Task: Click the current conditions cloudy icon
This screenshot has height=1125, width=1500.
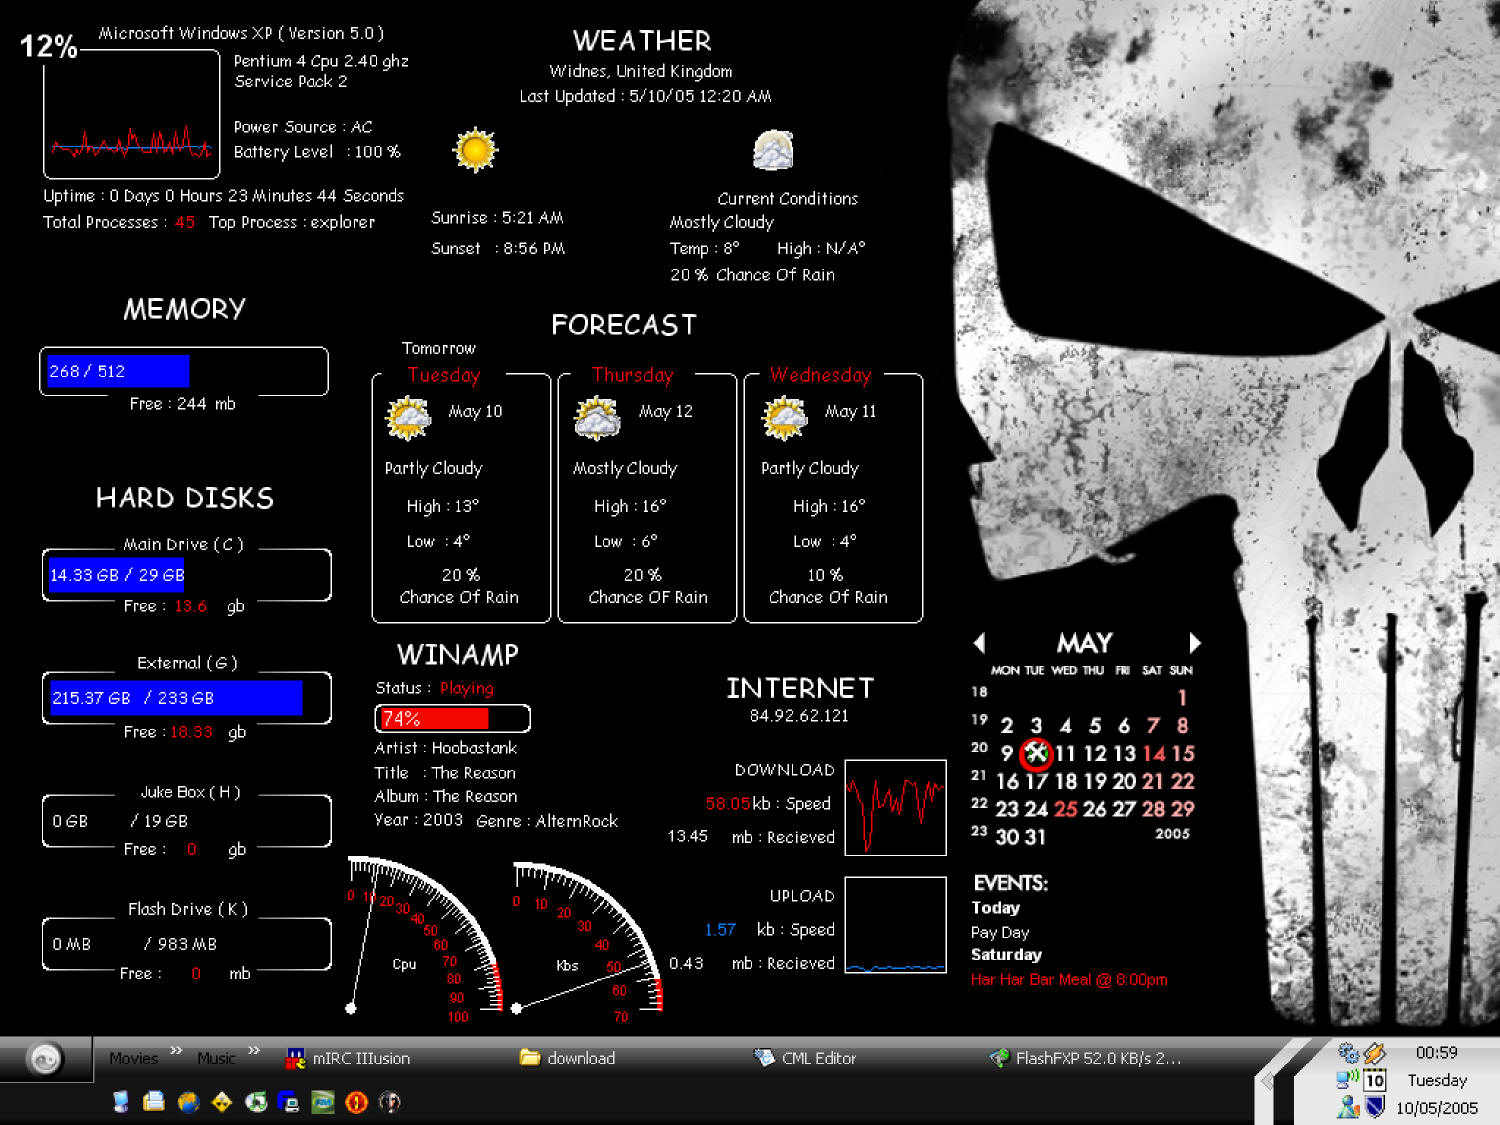Action: (773, 150)
